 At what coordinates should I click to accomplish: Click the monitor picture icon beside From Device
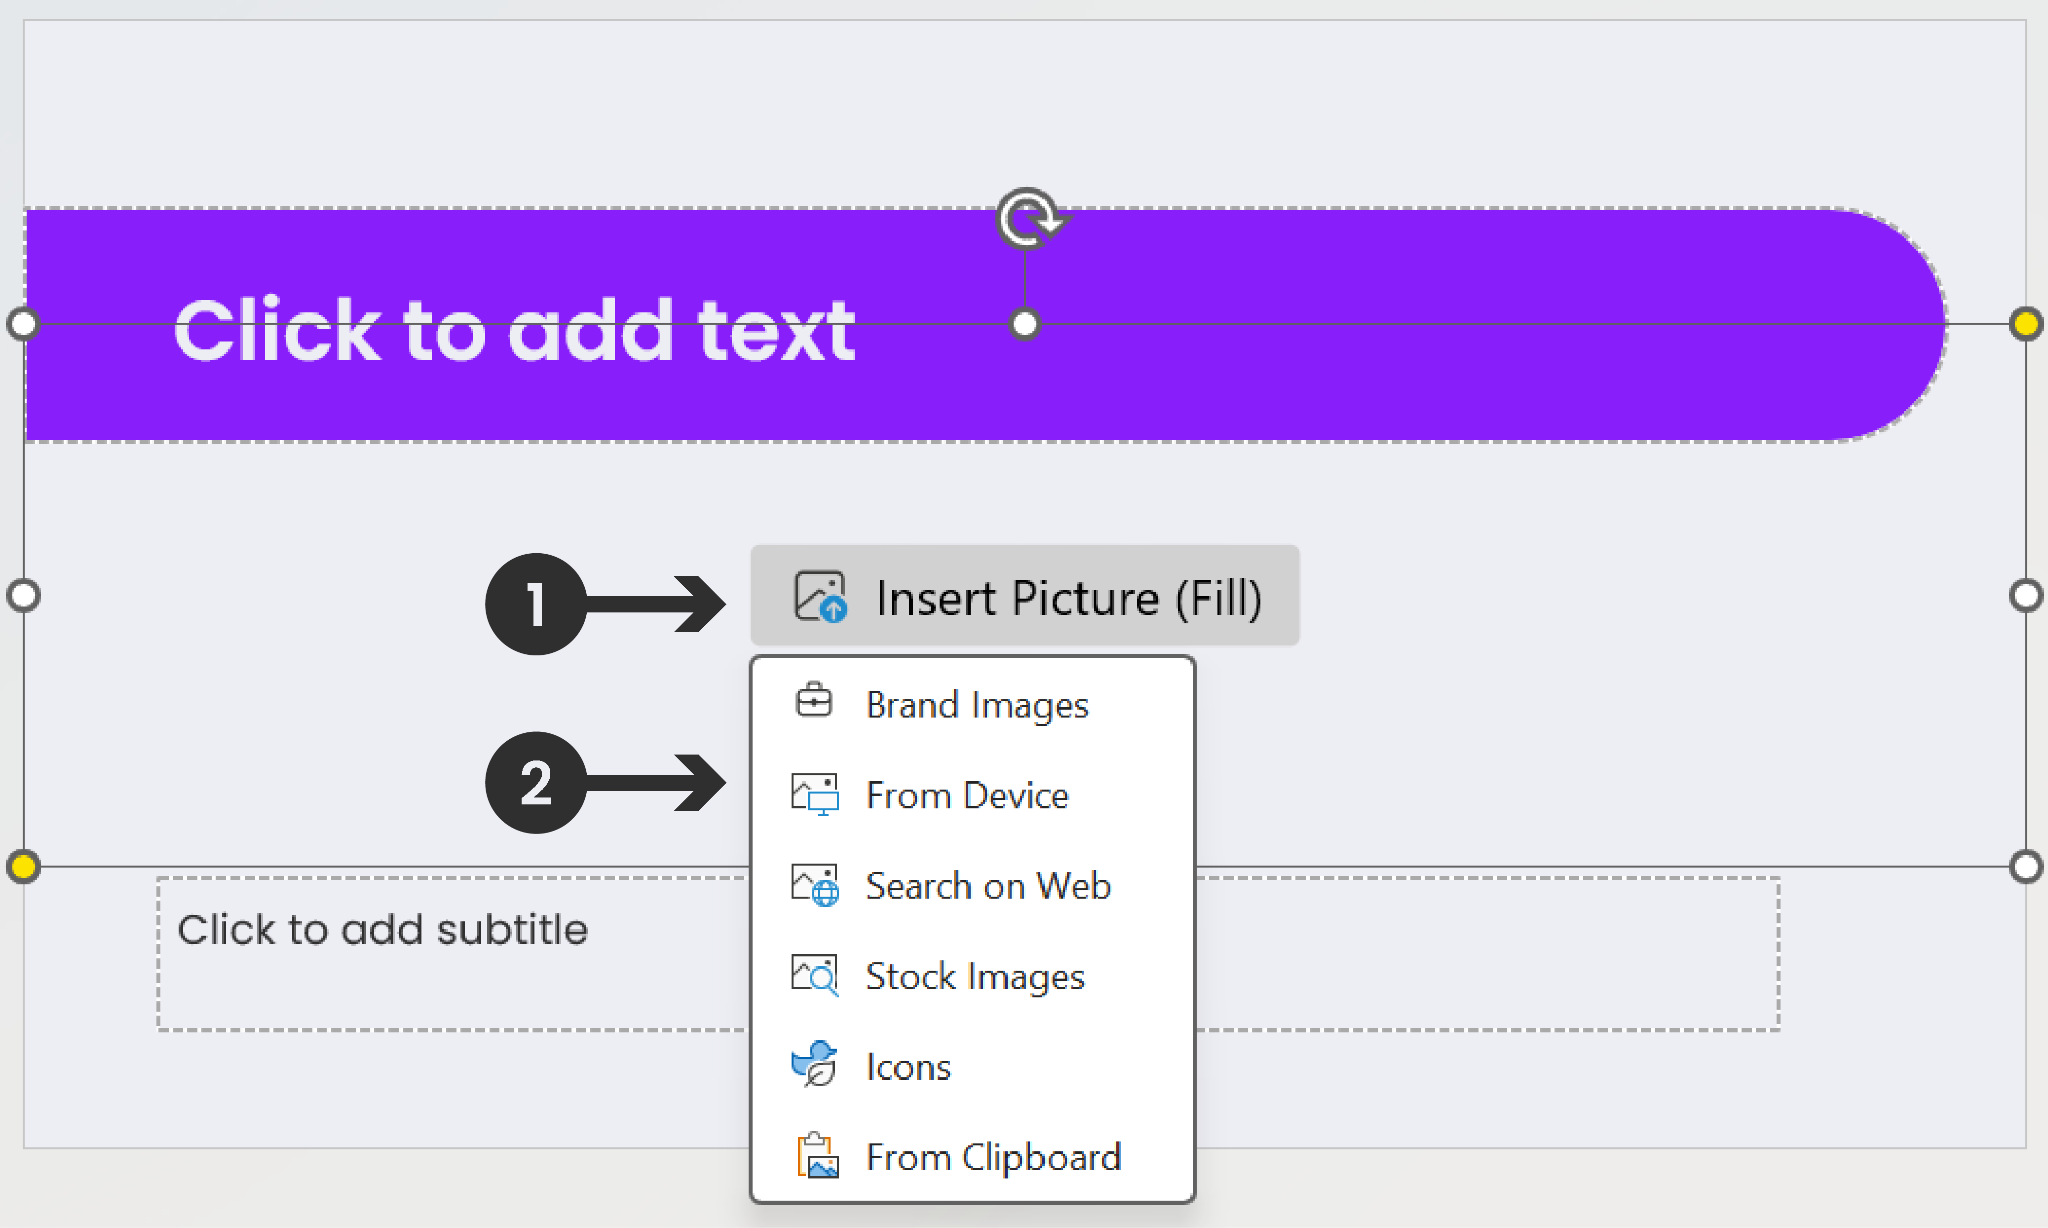[x=815, y=795]
